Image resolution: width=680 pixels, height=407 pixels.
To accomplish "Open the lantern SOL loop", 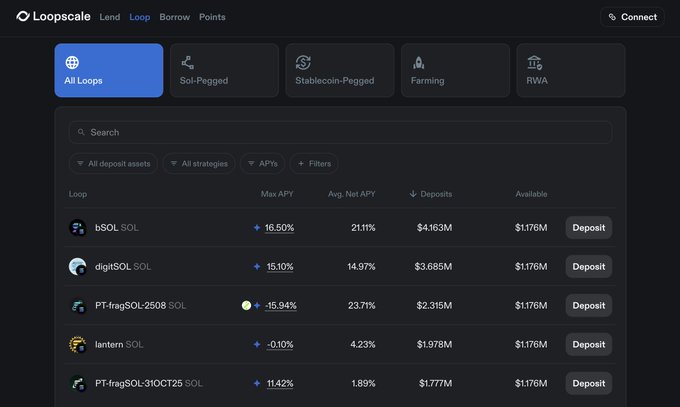I will pyautogui.click(x=340, y=345).
